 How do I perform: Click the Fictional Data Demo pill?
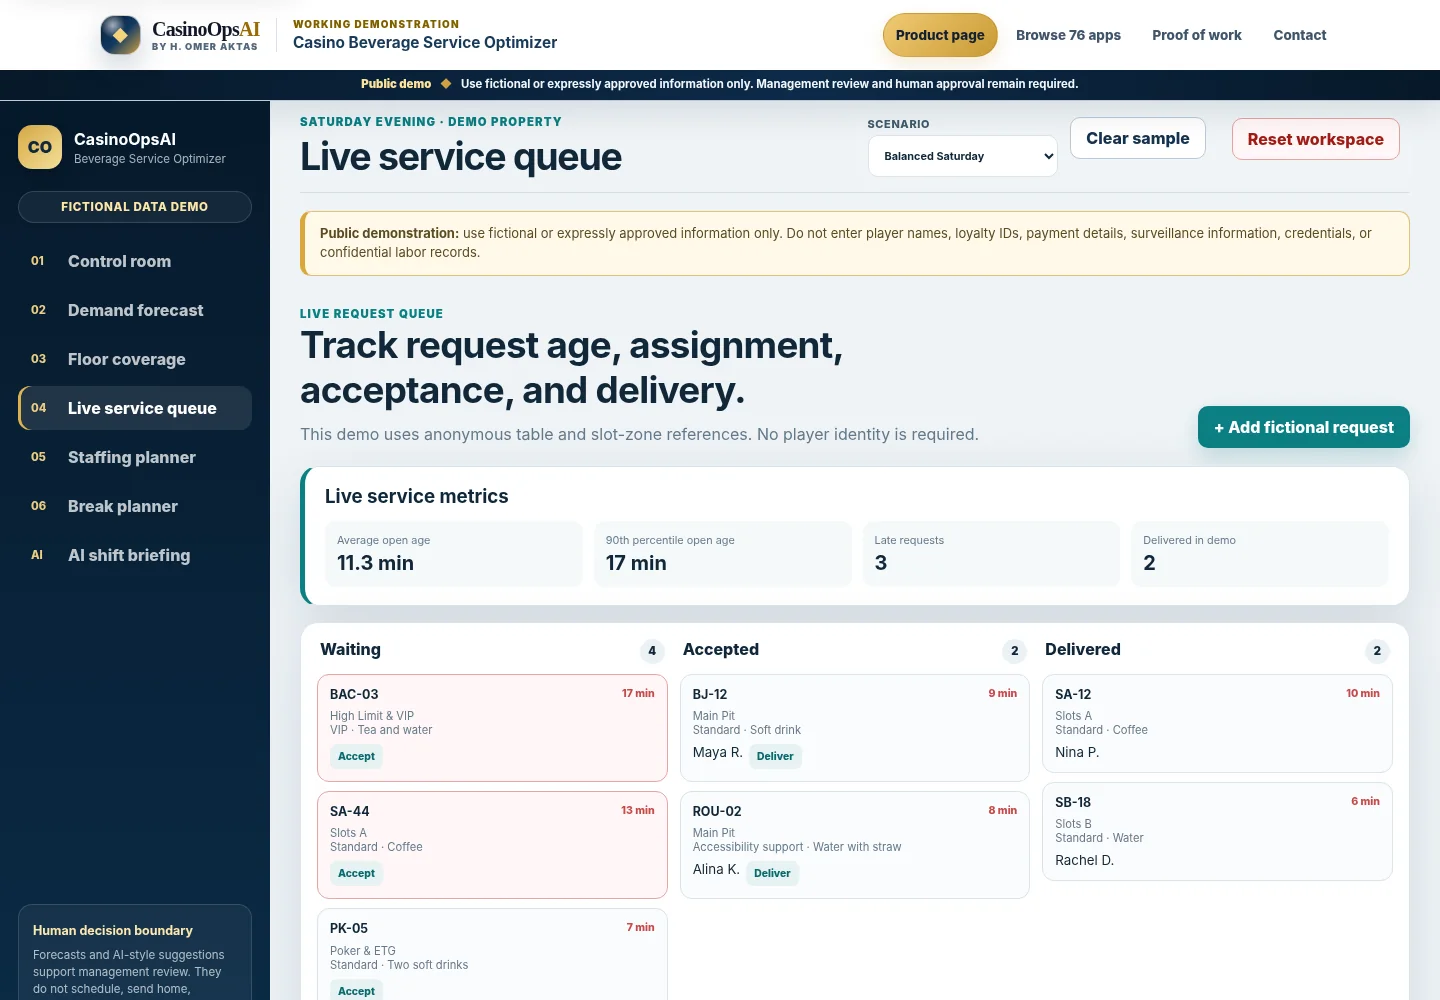(135, 207)
